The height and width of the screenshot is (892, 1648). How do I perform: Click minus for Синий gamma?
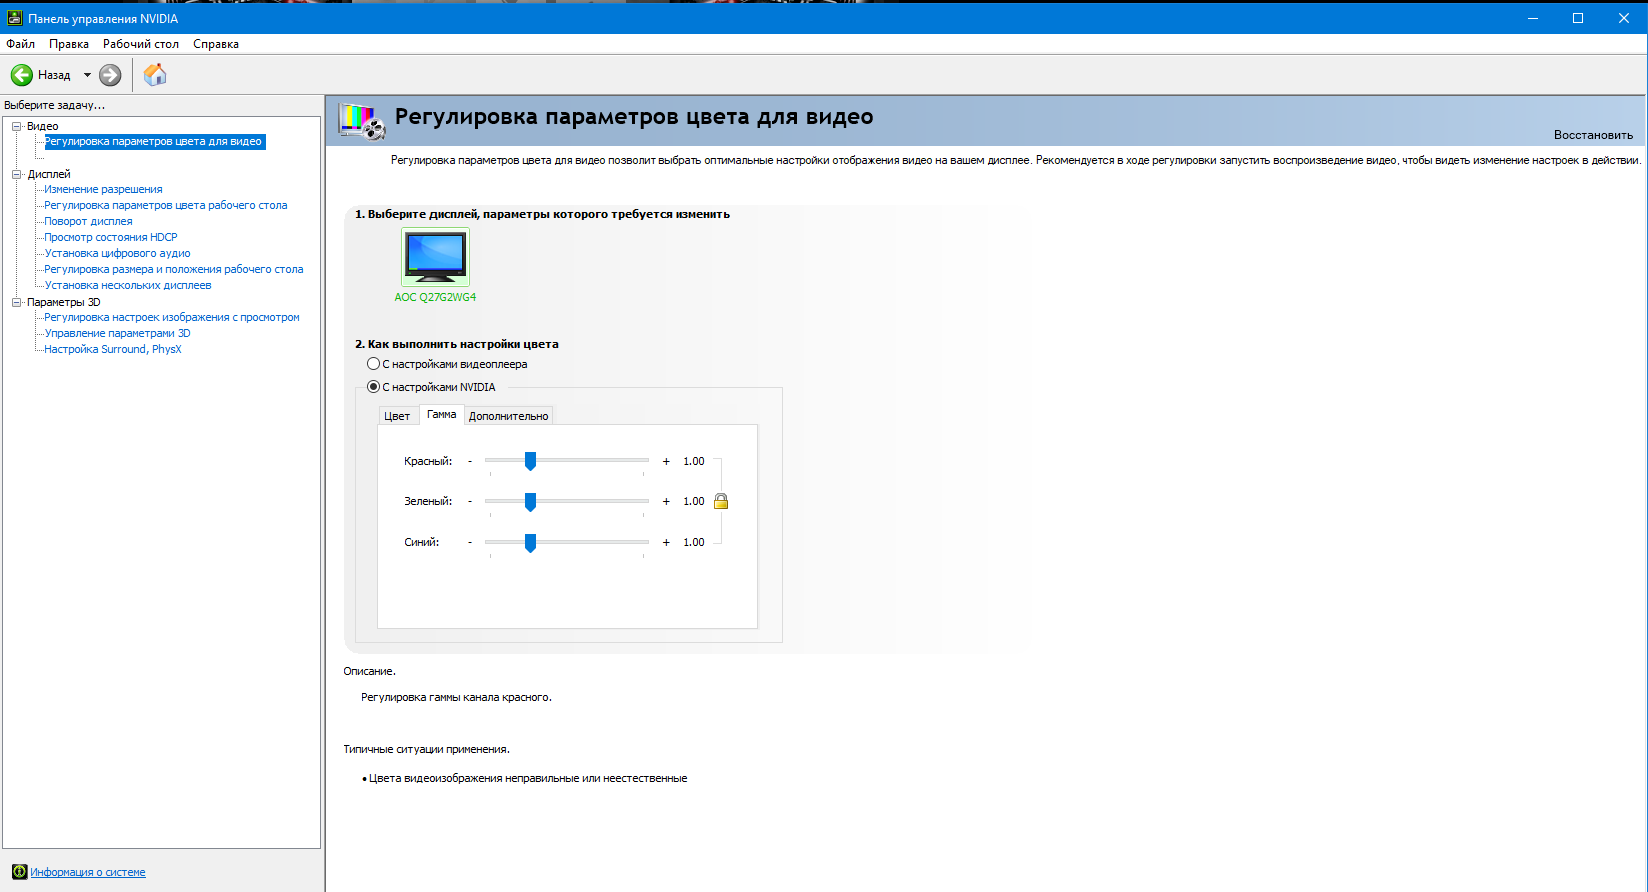coord(470,542)
